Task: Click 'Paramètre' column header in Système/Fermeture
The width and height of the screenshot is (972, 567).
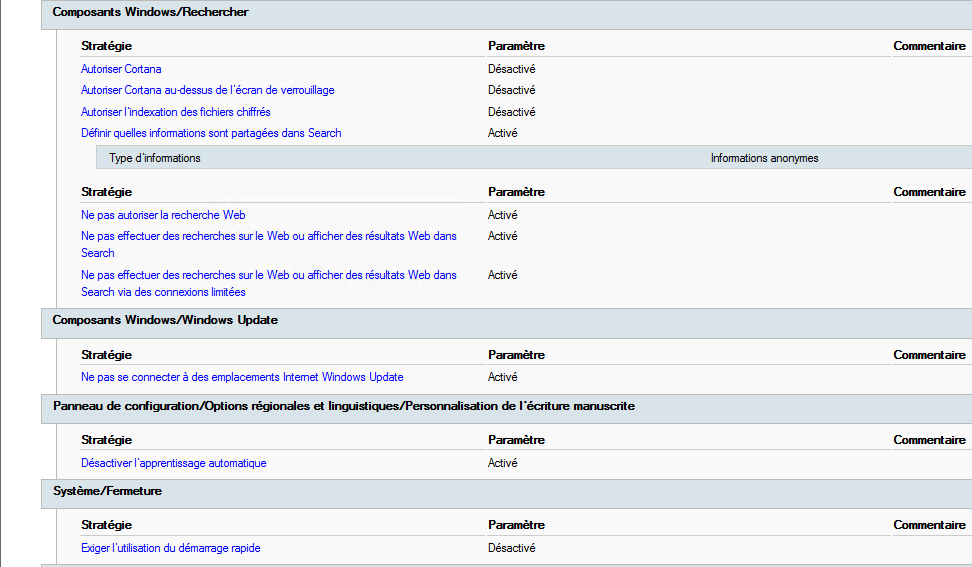Action: tap(516, 525)
